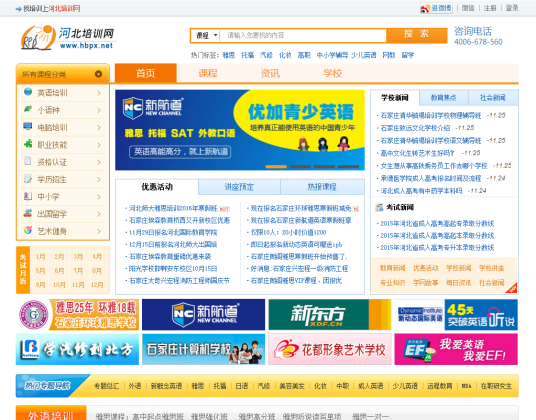Screen dimensions: 536x420
Task: Open news item 石家庄致远文化学校介绍
Action: click(415, 128)
